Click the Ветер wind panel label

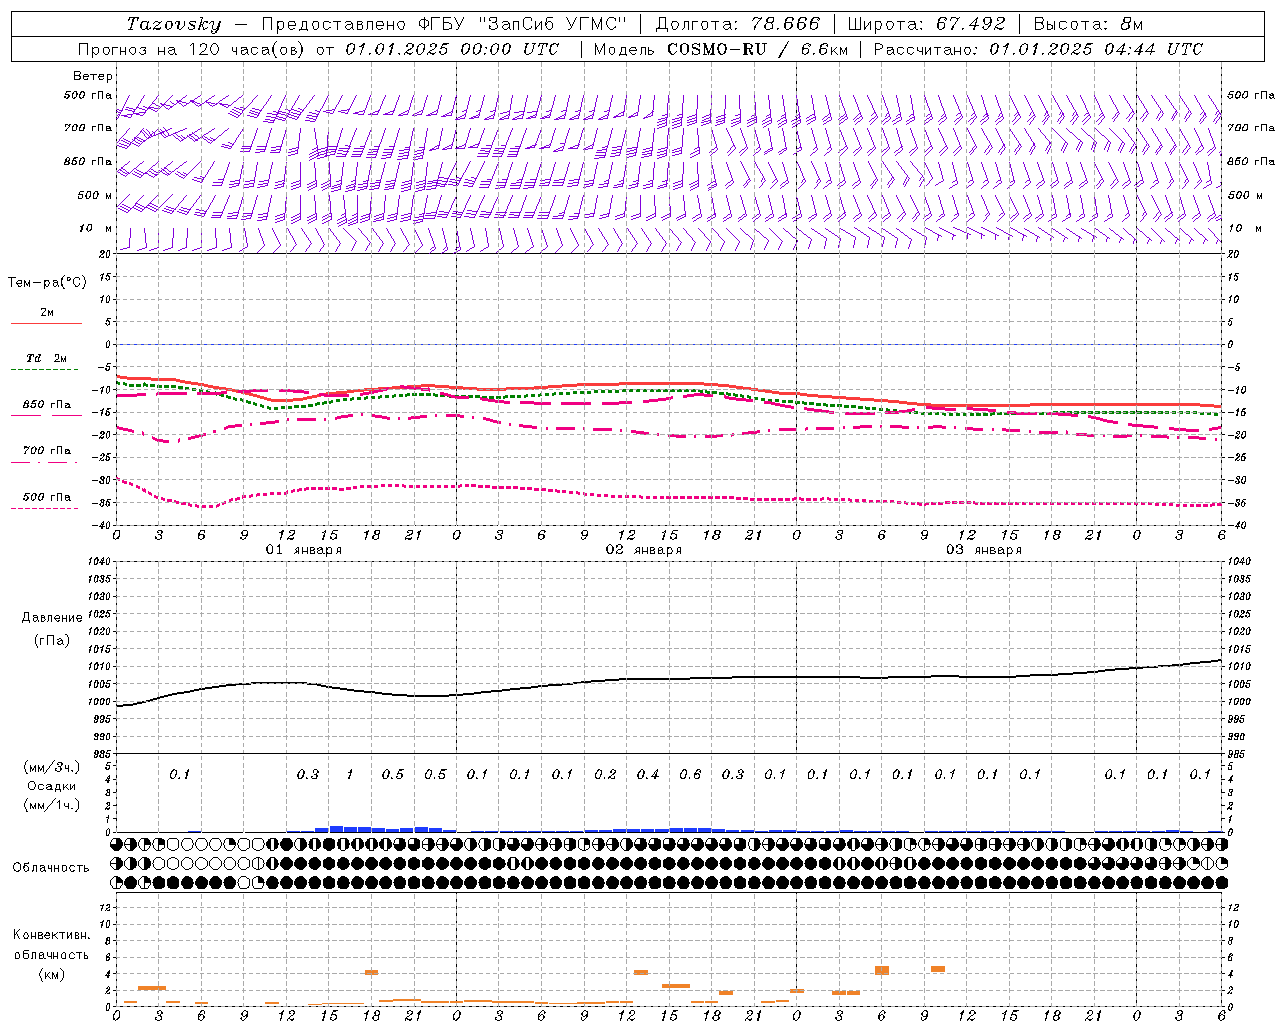click(93, 76)
